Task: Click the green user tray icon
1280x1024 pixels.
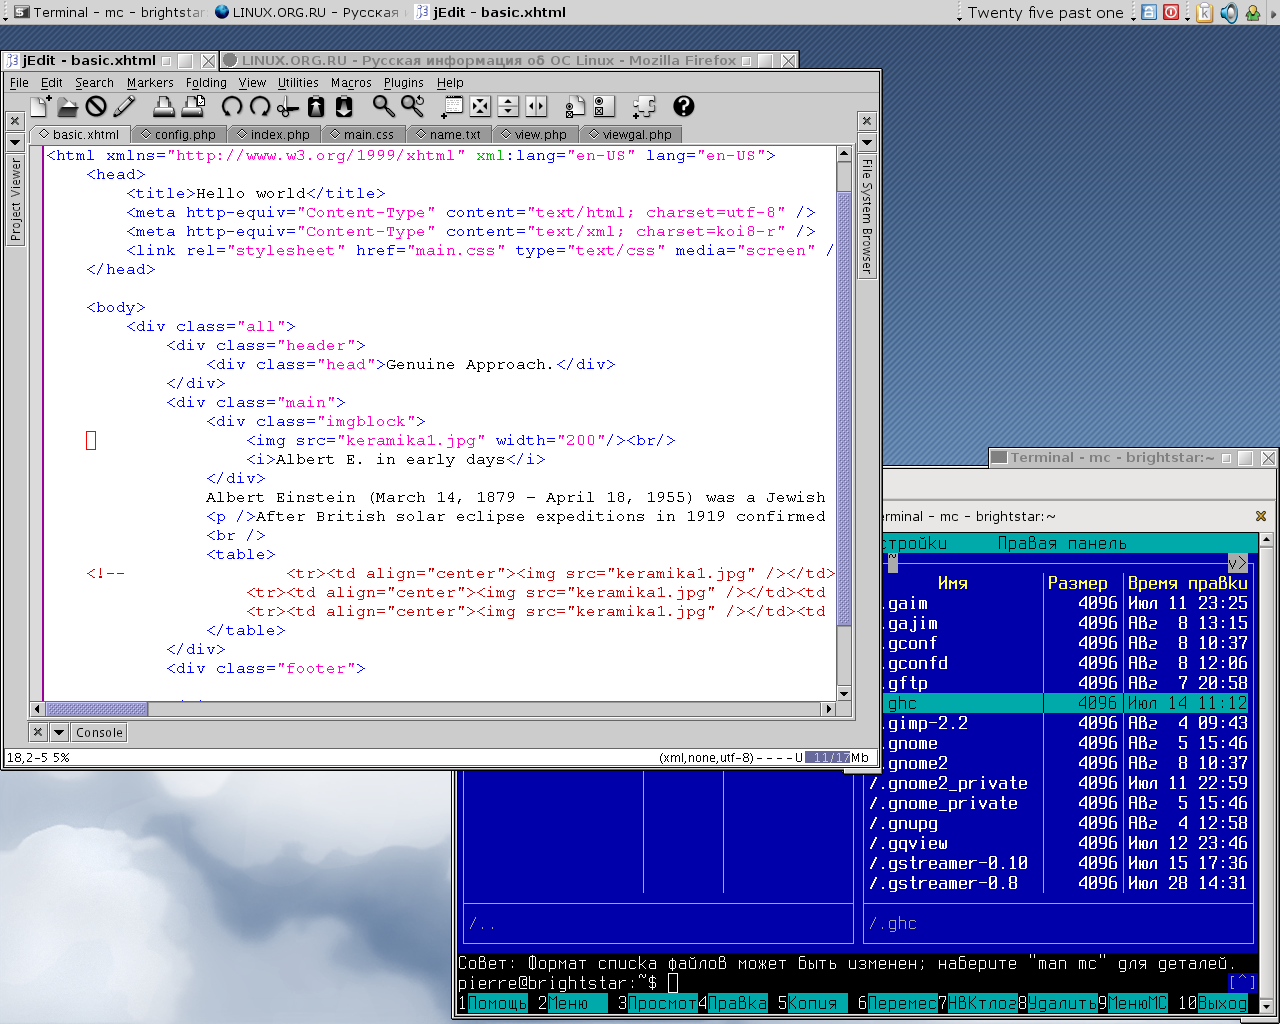Action: [x=1253, y=12]
